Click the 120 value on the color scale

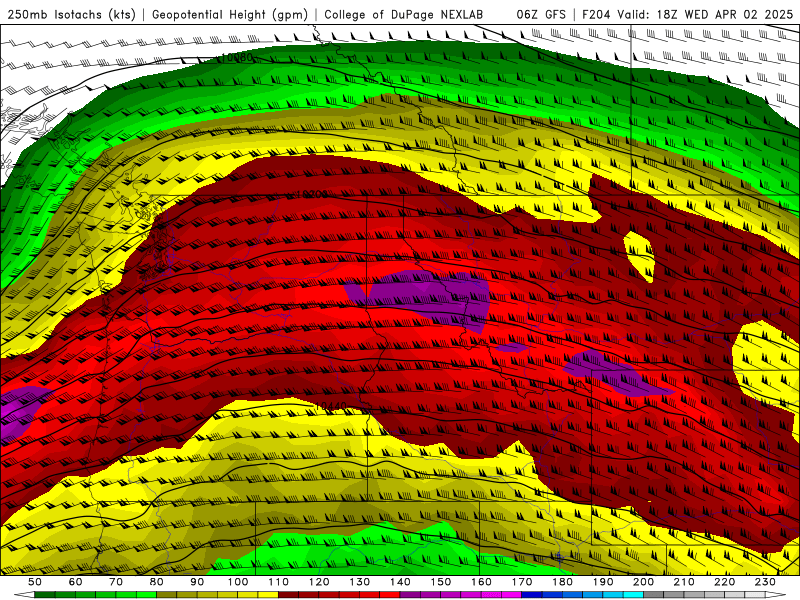click(319, 582)
